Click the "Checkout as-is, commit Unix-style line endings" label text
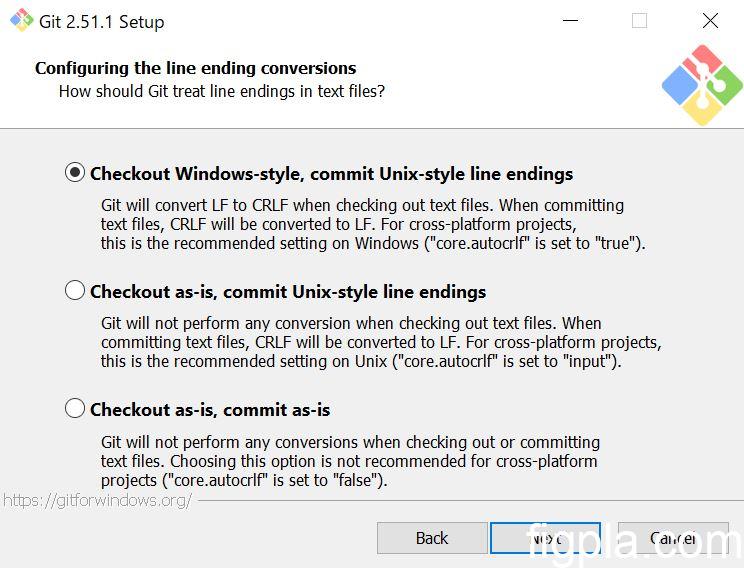 (288, 291)
